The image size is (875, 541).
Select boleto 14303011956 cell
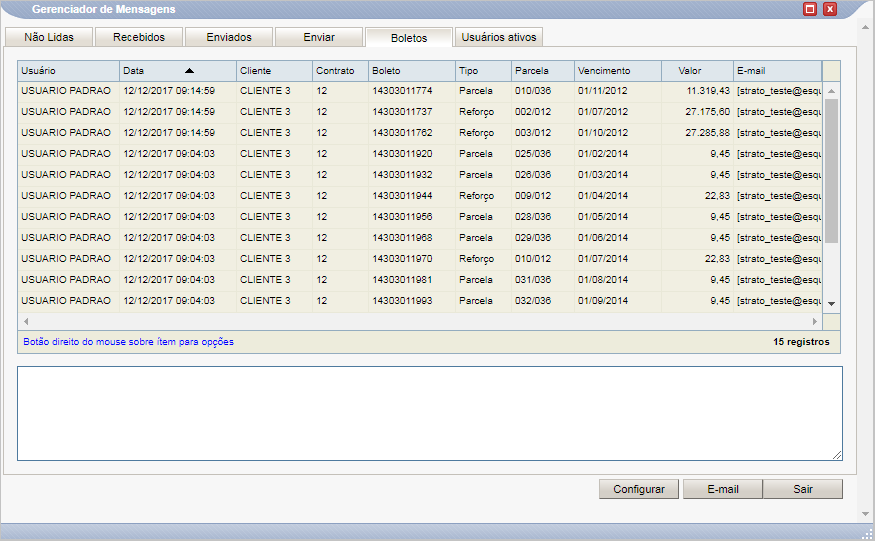[x=412, y=217]
